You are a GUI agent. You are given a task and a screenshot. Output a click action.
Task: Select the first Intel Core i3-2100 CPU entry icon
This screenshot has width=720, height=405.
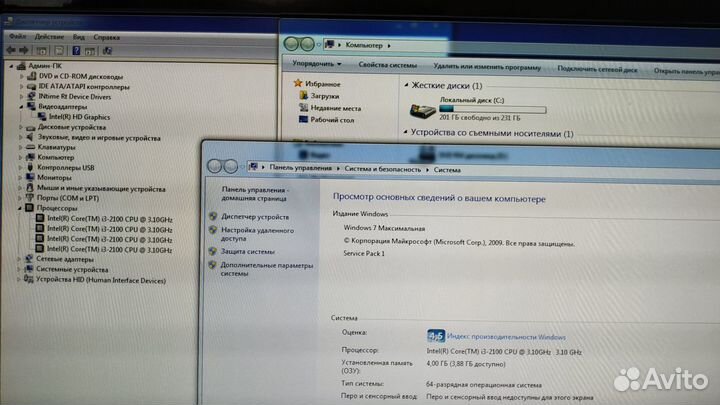pyautogui.click(x=40, y=218)
